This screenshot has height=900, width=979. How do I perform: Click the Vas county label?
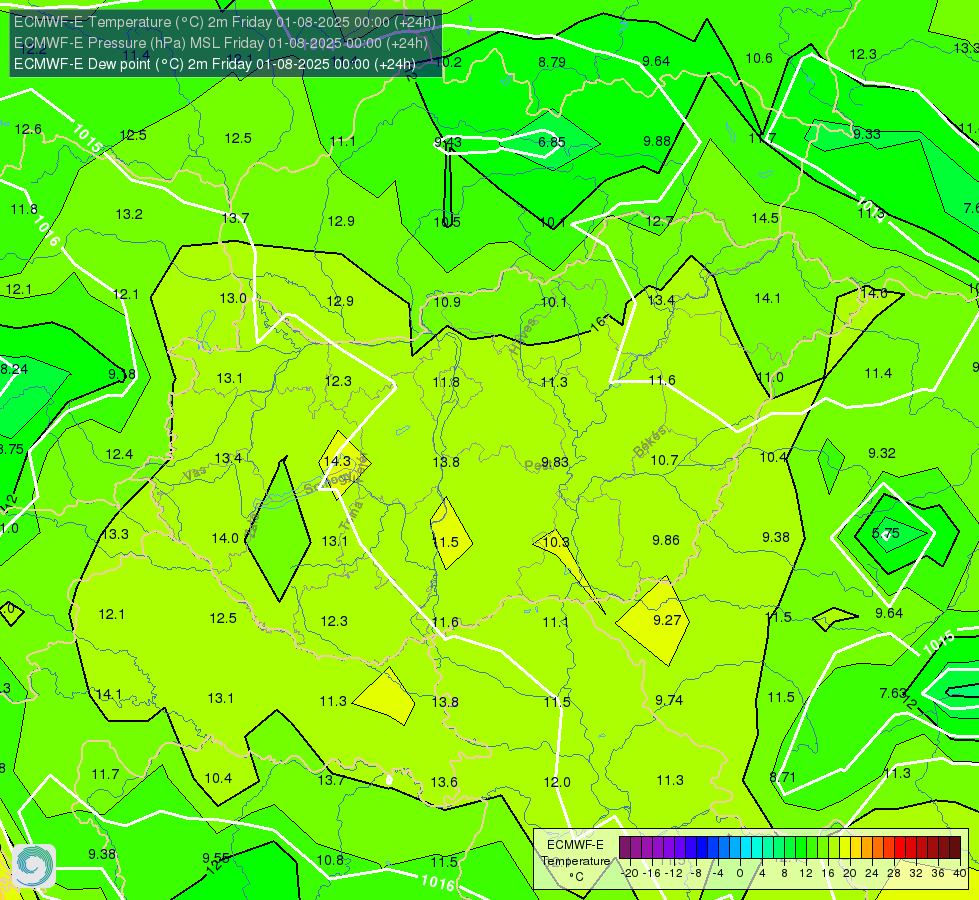[195, 473]
